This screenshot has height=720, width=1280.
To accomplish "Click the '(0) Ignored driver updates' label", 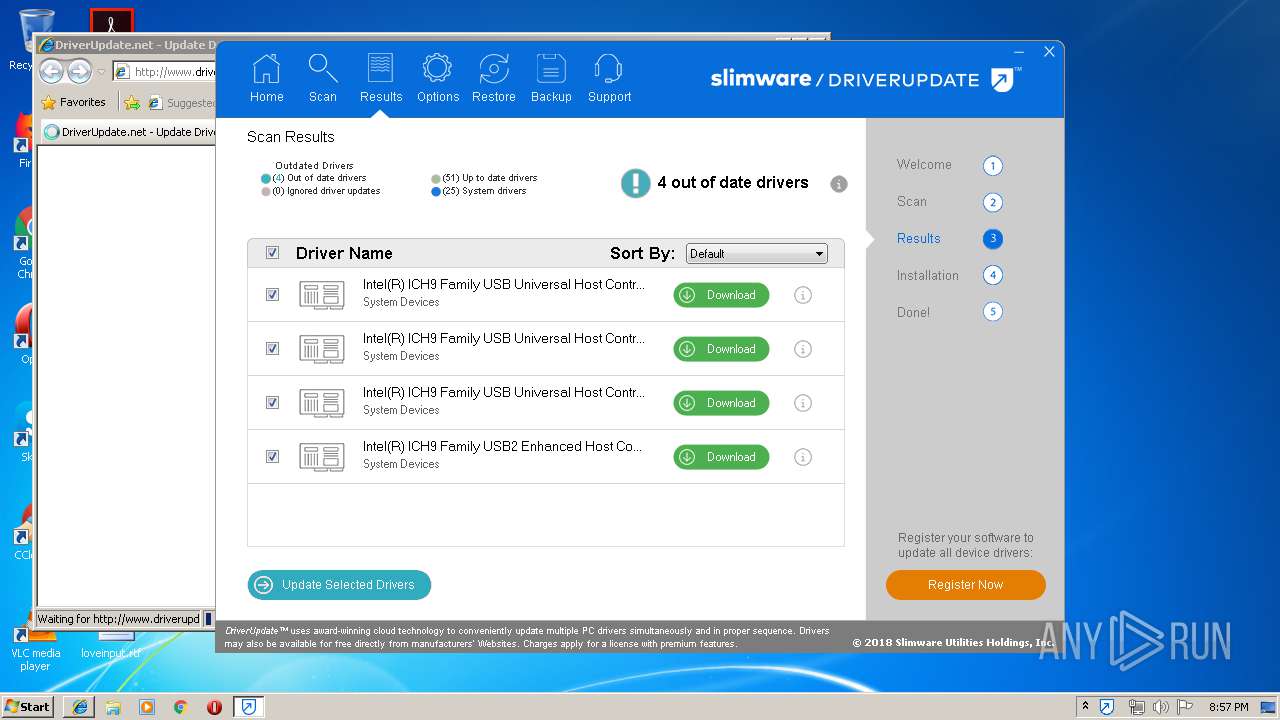I will (x=326, y=191).
